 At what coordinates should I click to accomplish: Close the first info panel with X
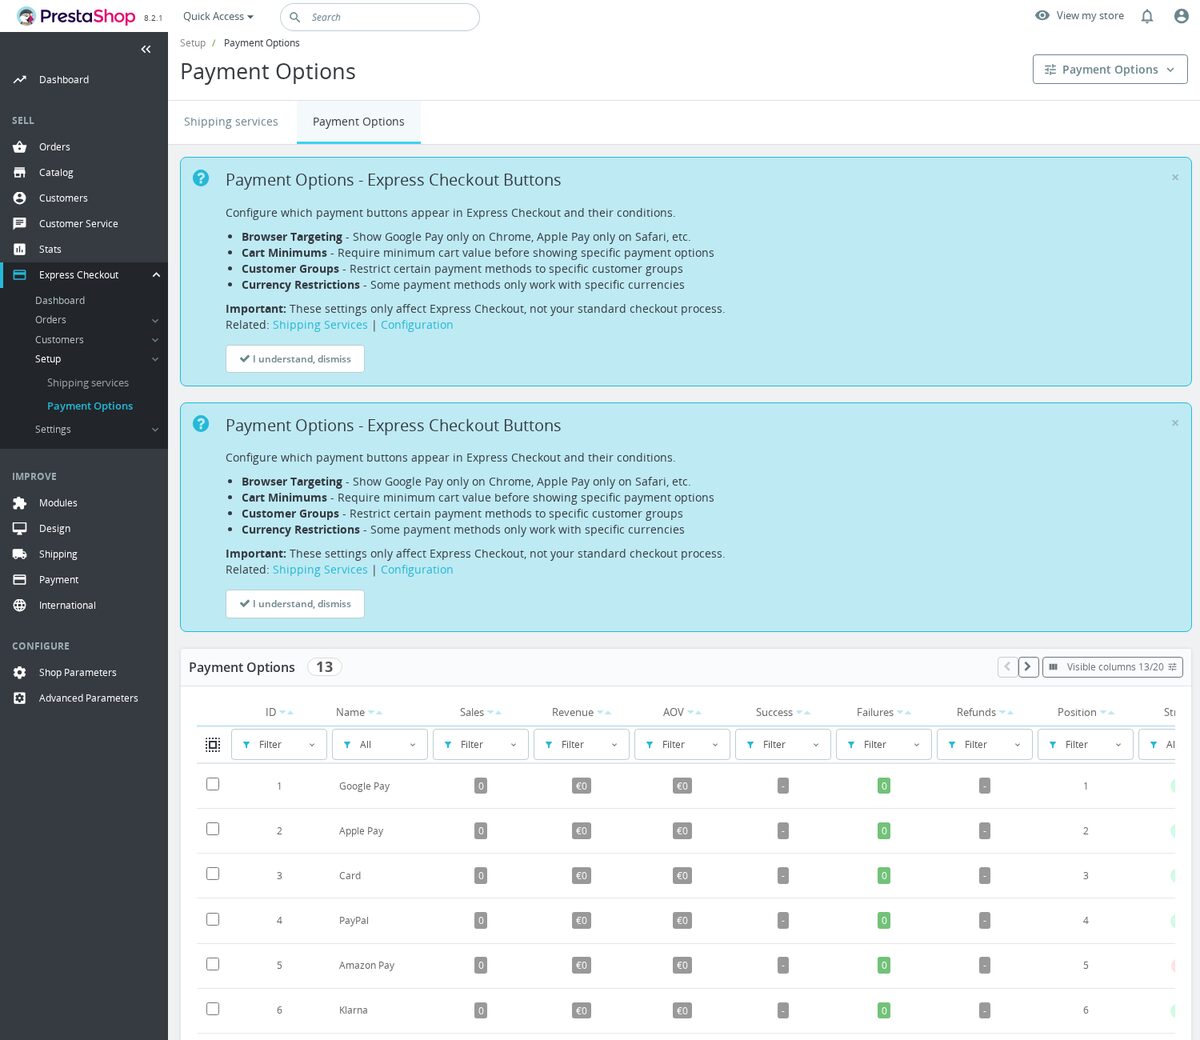point(1175,177)
